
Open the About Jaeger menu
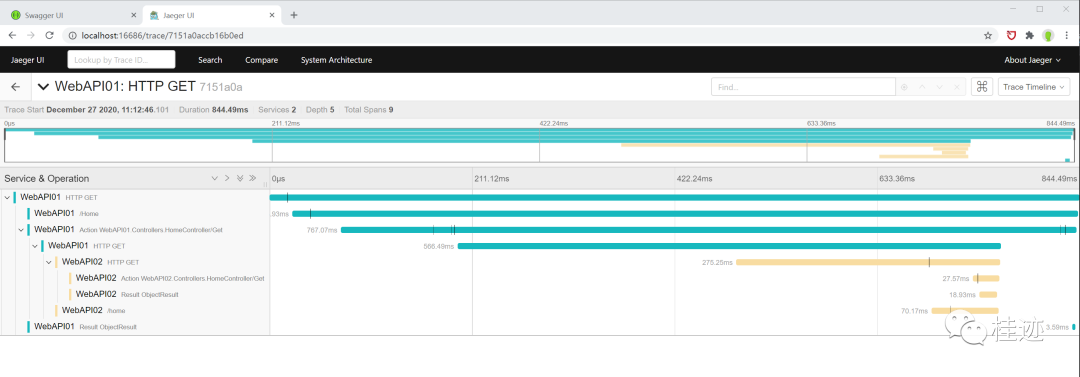(1032, 60)
